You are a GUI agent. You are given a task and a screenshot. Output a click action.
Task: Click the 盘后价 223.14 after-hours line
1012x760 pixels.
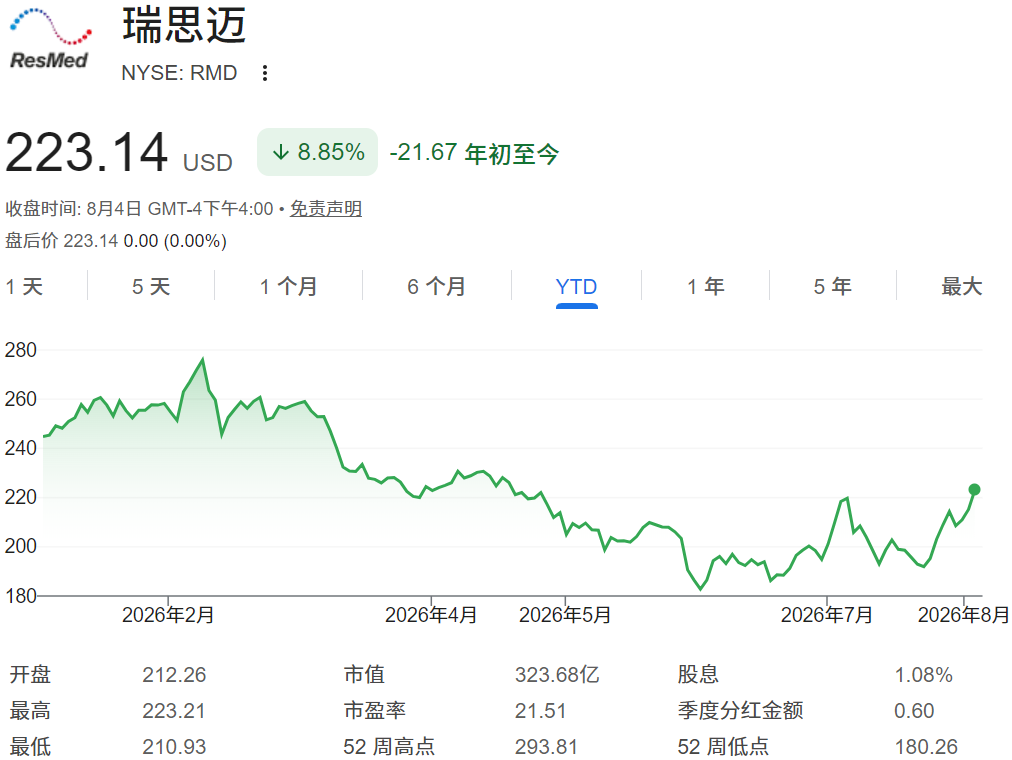tap(116, 241)
